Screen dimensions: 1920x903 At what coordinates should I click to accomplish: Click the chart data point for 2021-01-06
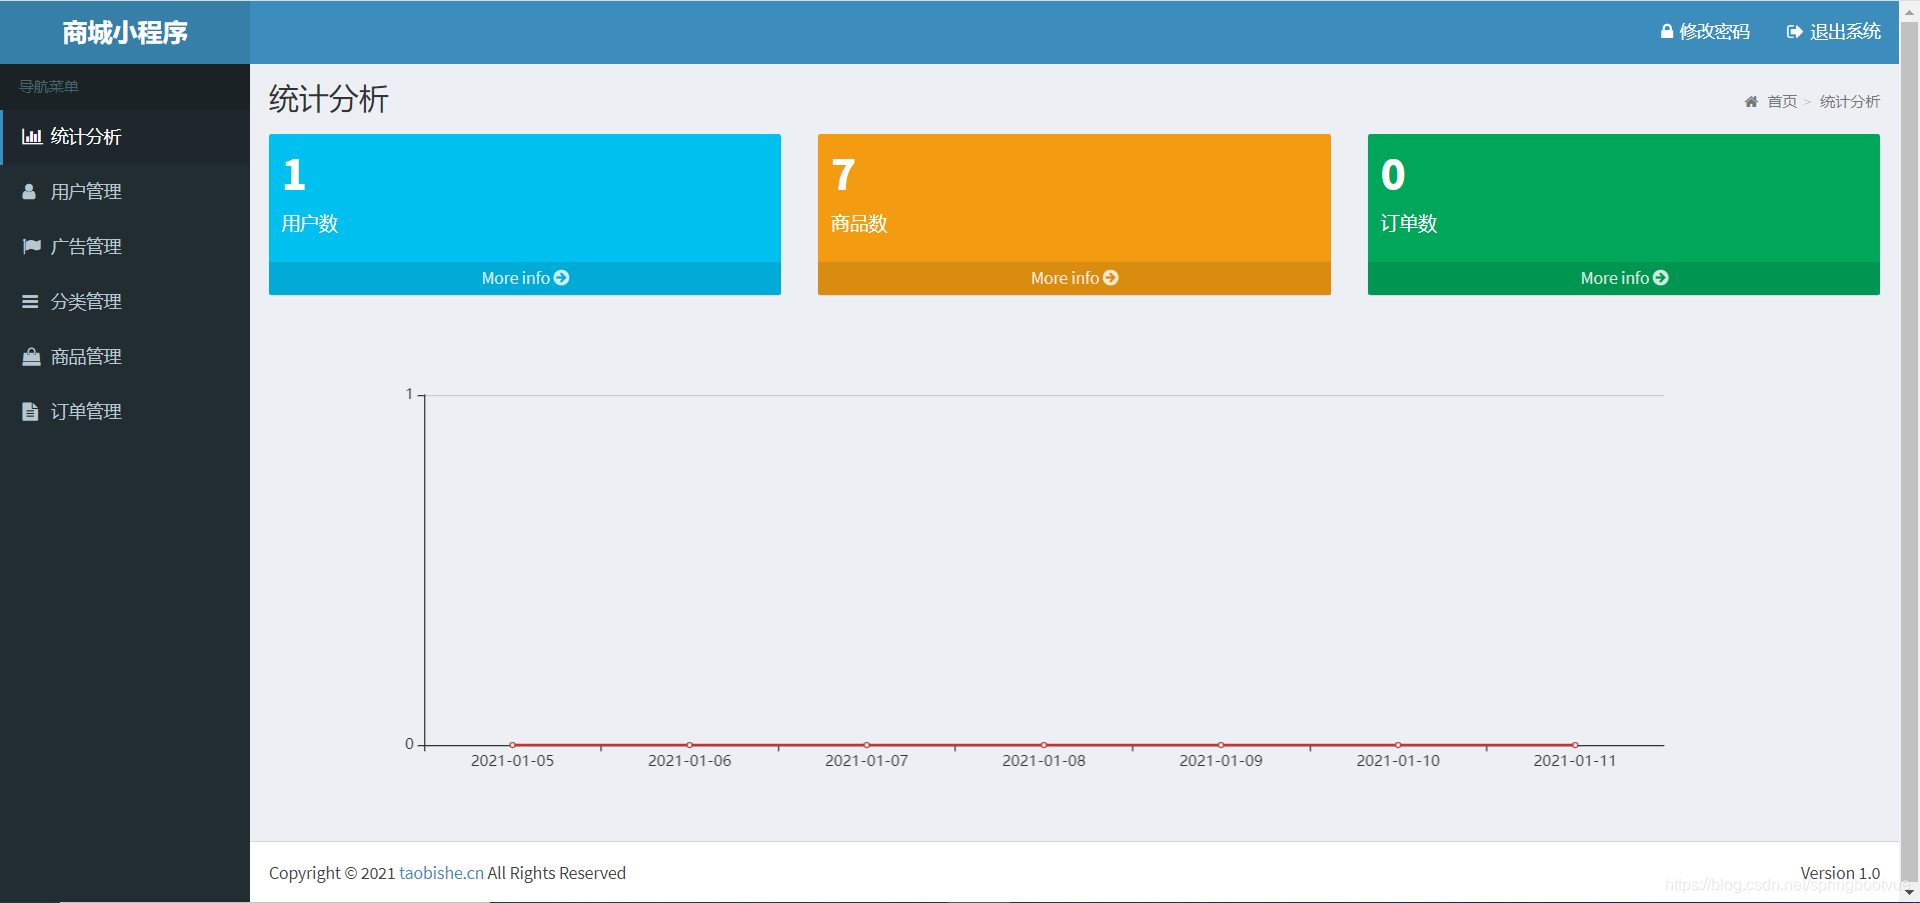click(689, 745)
